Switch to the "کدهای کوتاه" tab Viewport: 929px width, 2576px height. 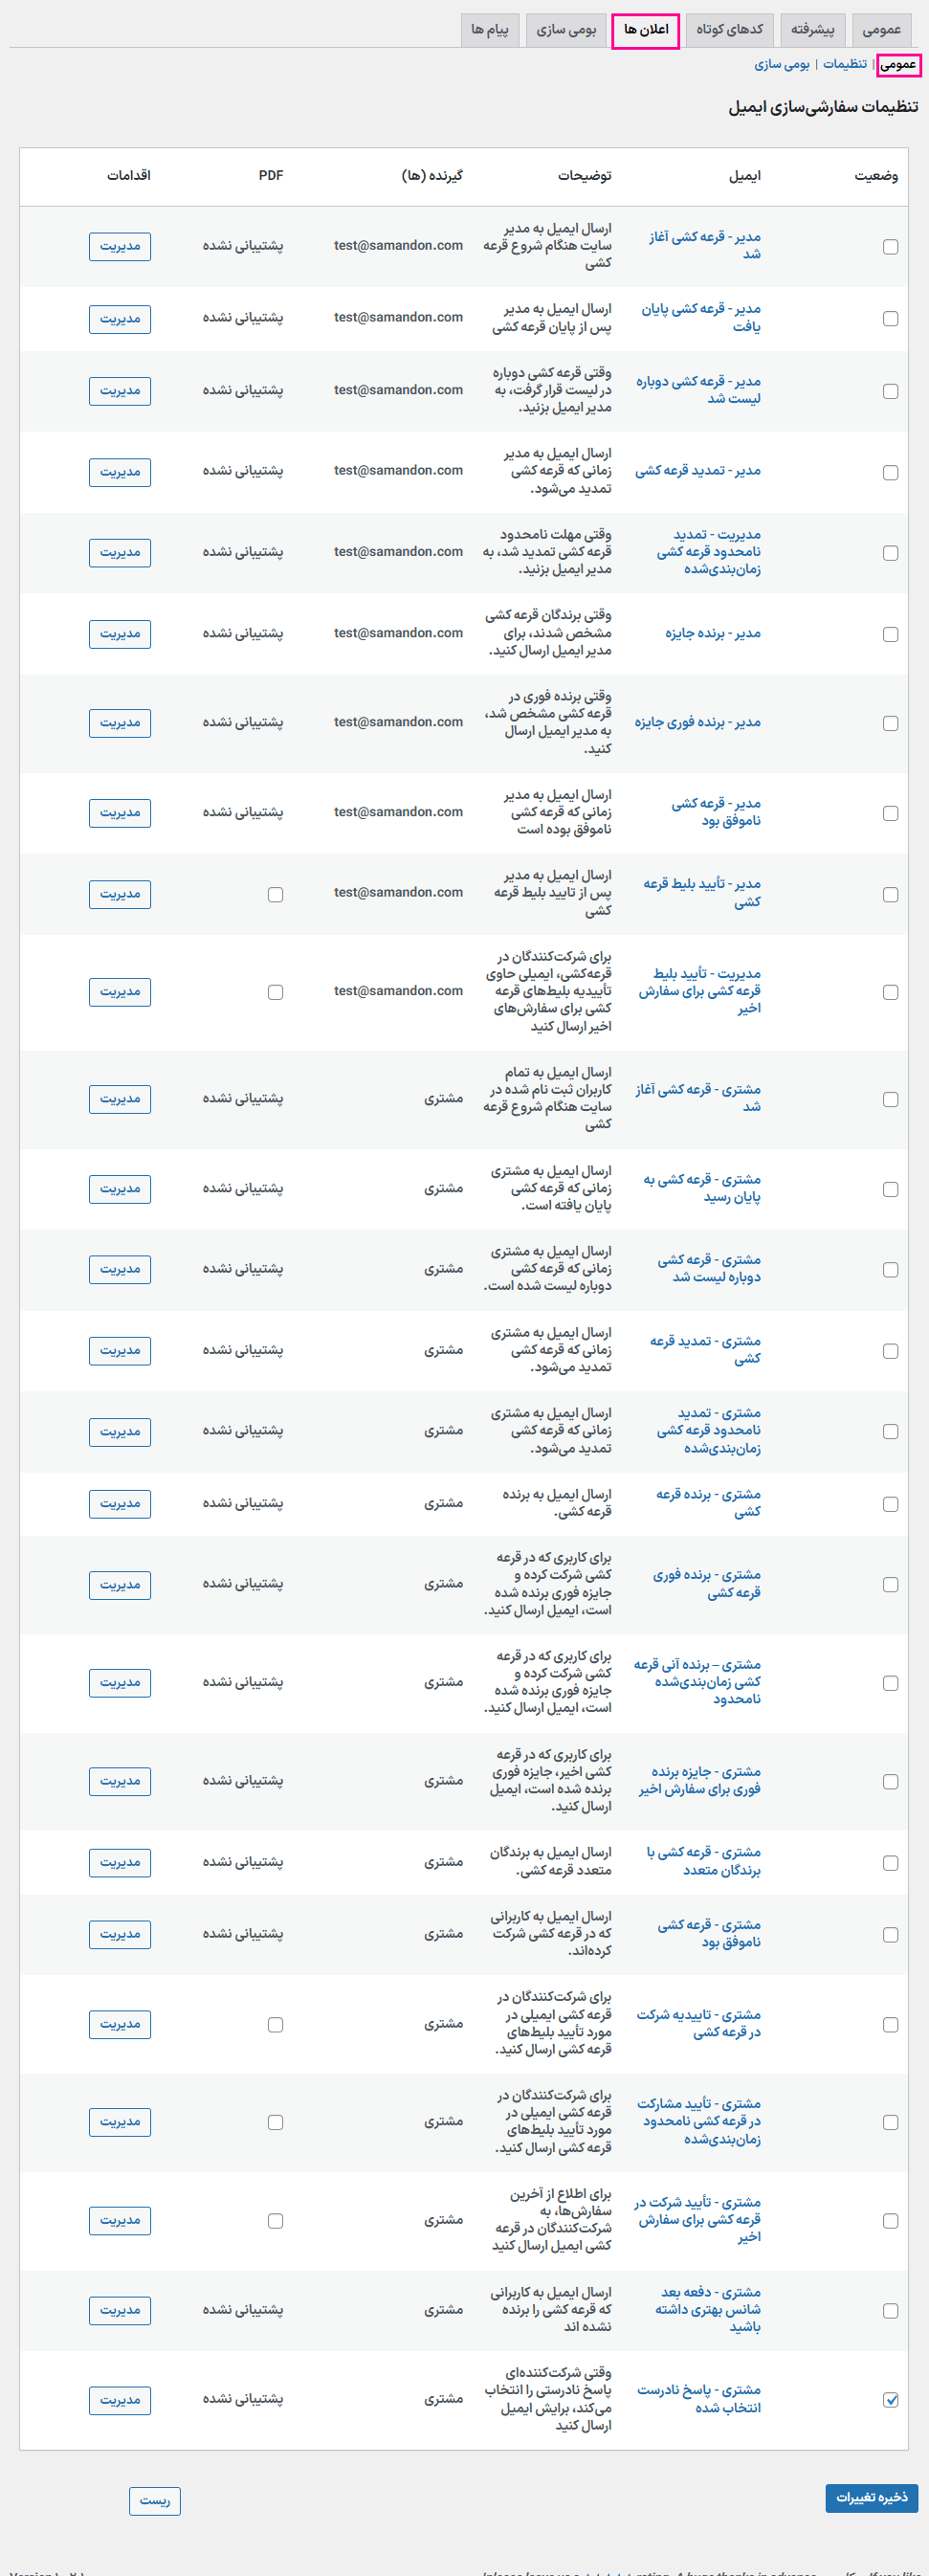click(729, 30)
